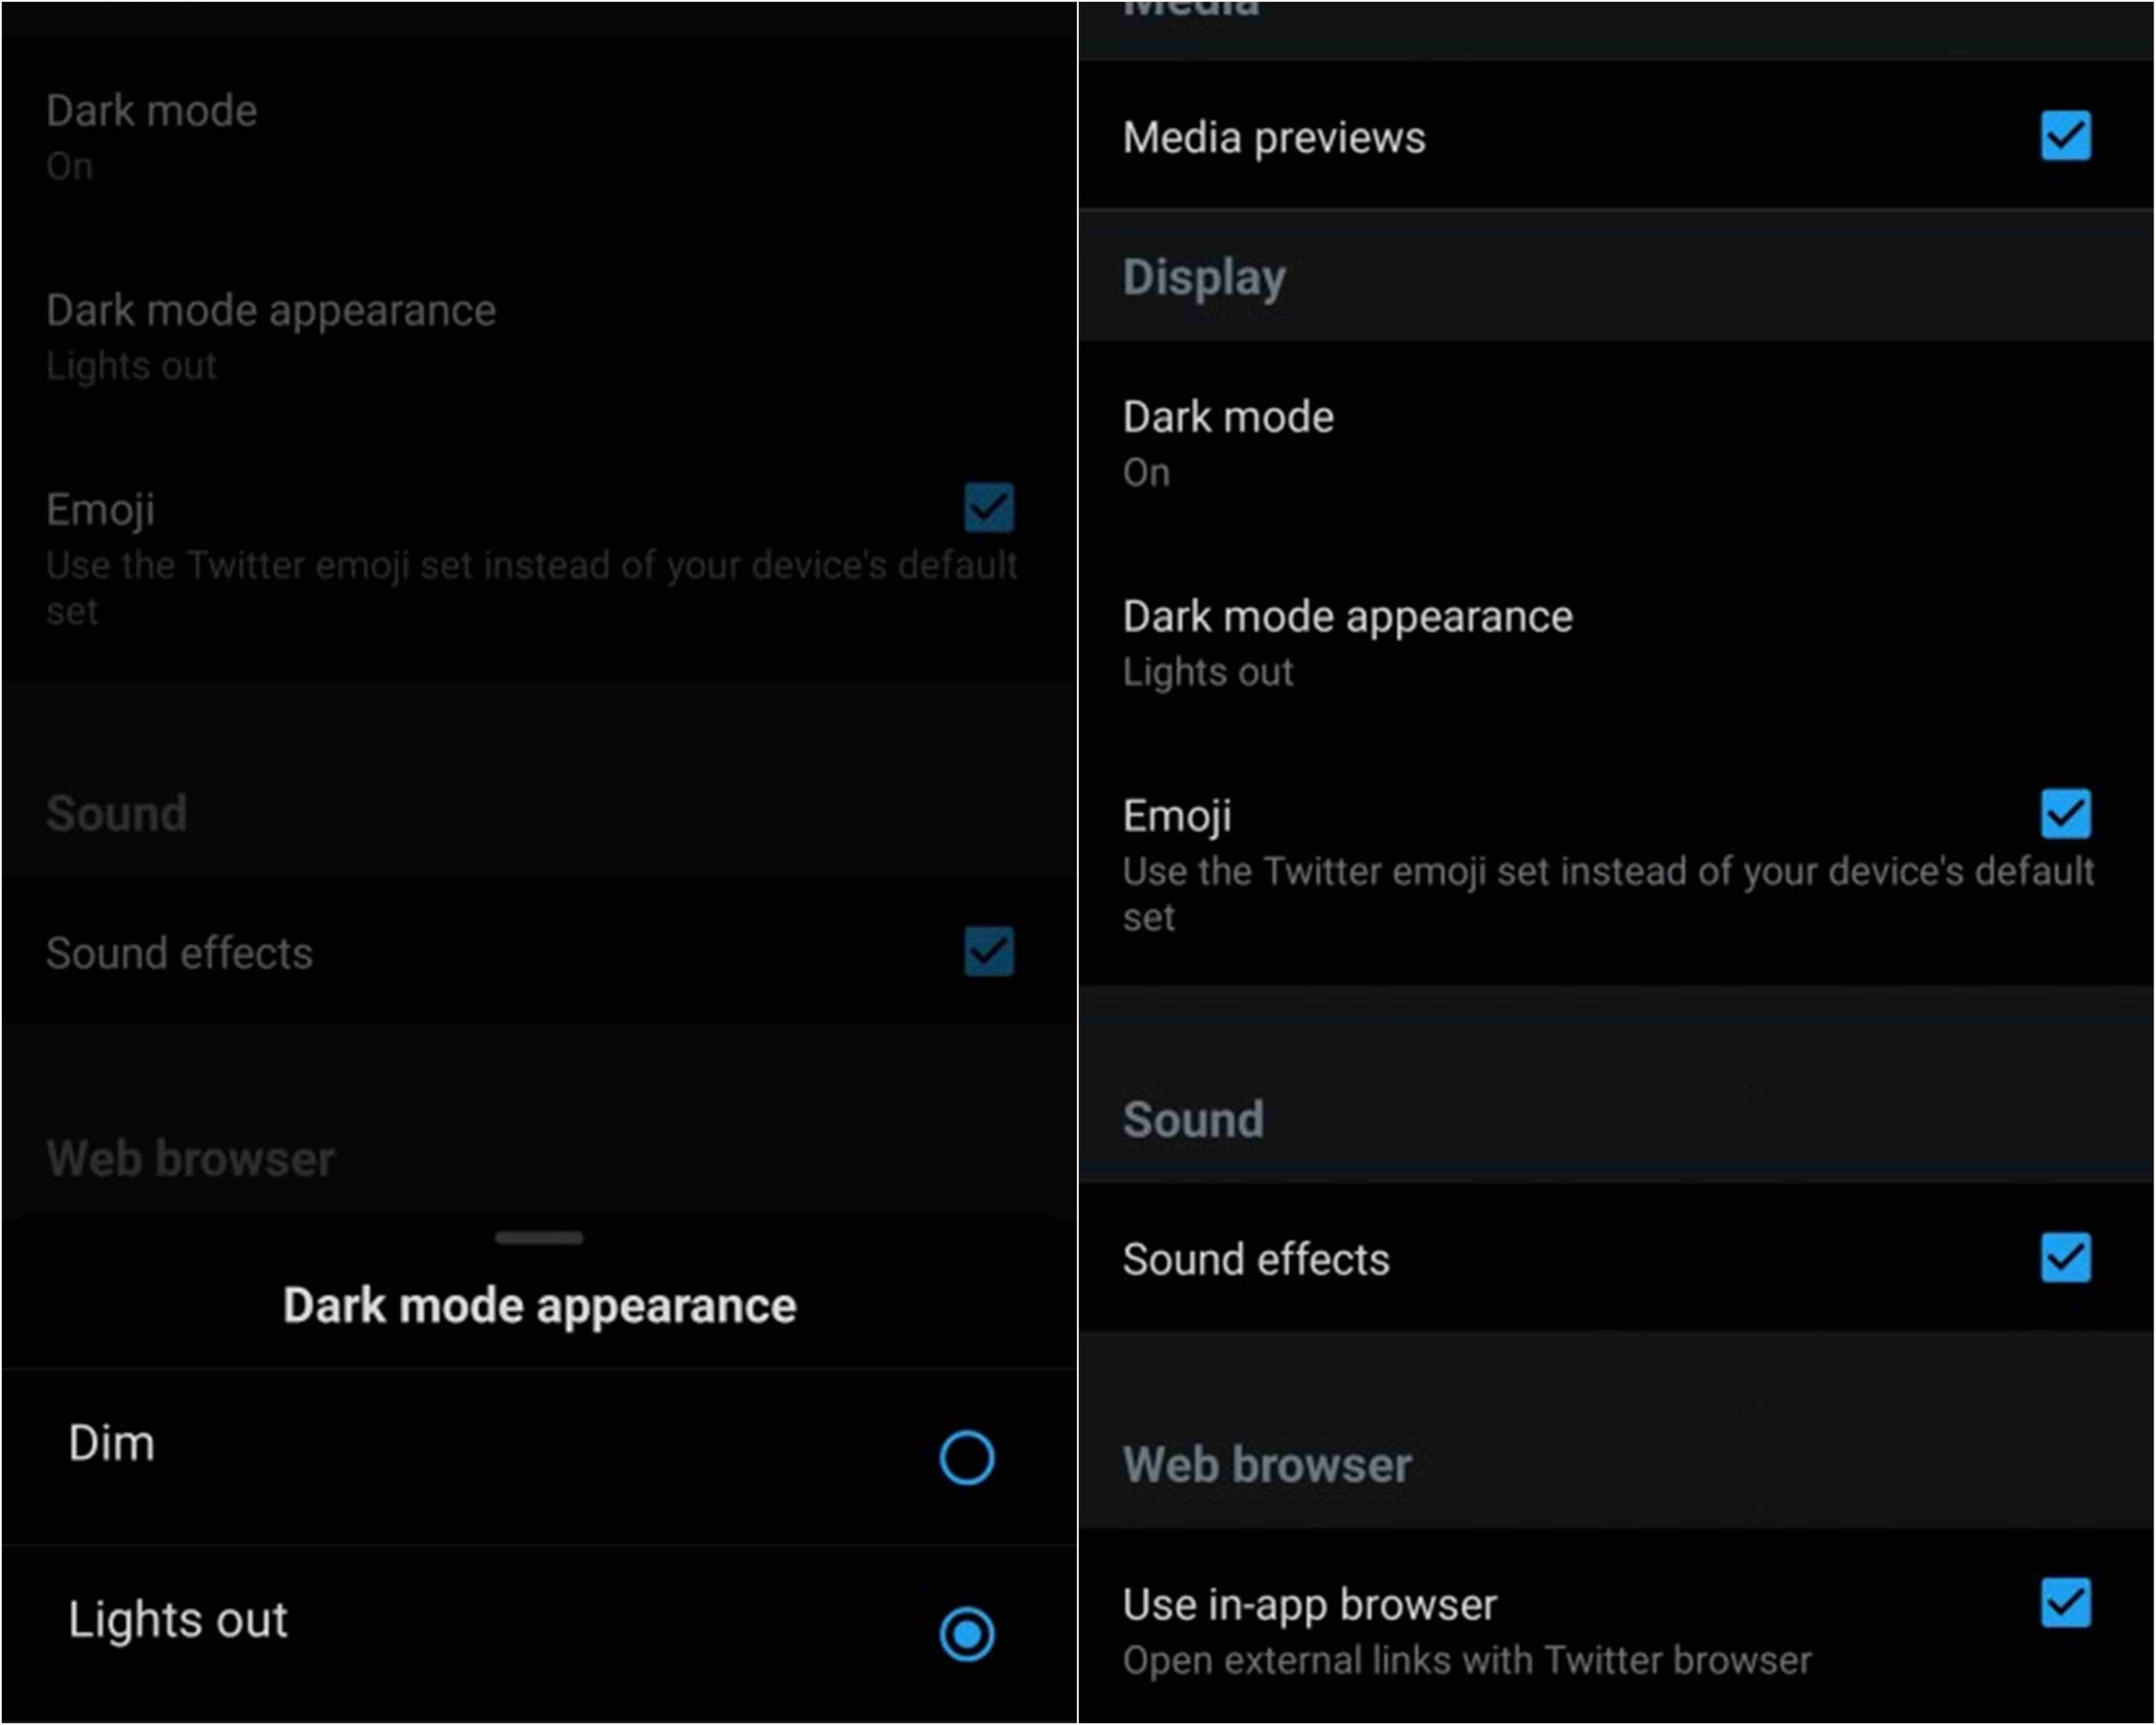The image size is (2156, 1725).
Task: Click the bottom sheet title Dark mode appearance
Action: [x=539, y=1306]
